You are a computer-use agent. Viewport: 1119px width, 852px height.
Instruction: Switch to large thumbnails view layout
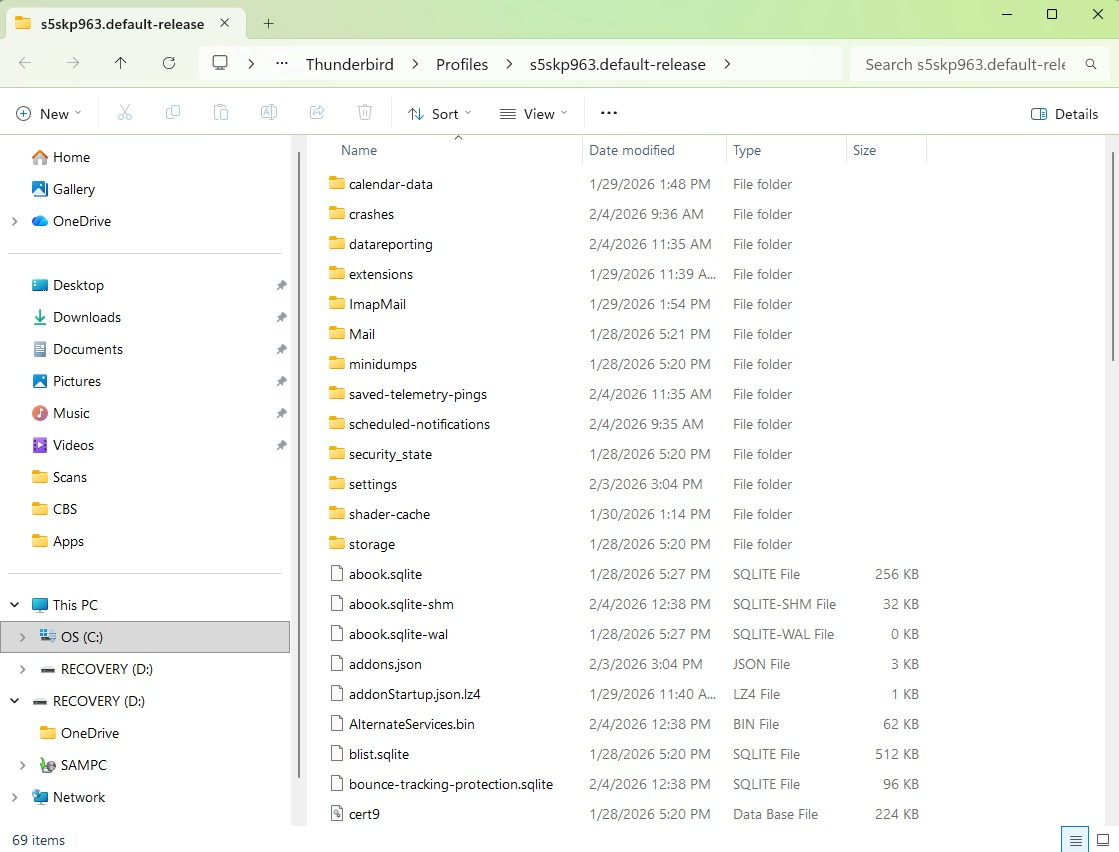(1102, 839)
